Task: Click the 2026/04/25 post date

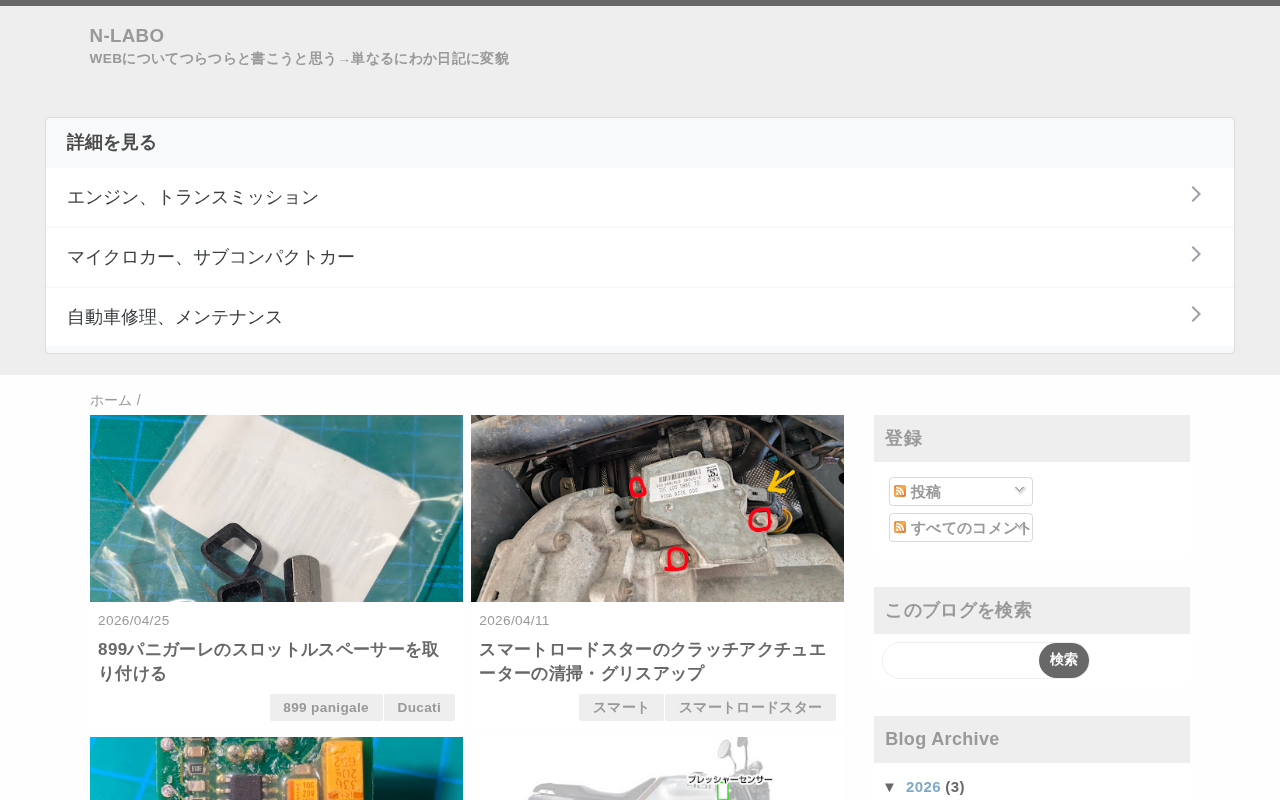Action: click(134, 620)
